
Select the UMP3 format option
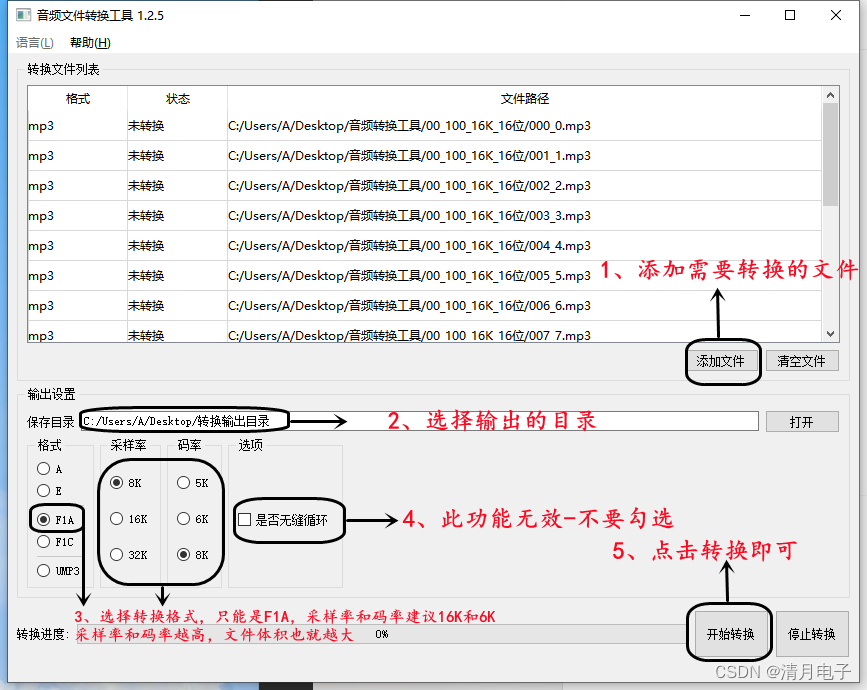(59, 571)
